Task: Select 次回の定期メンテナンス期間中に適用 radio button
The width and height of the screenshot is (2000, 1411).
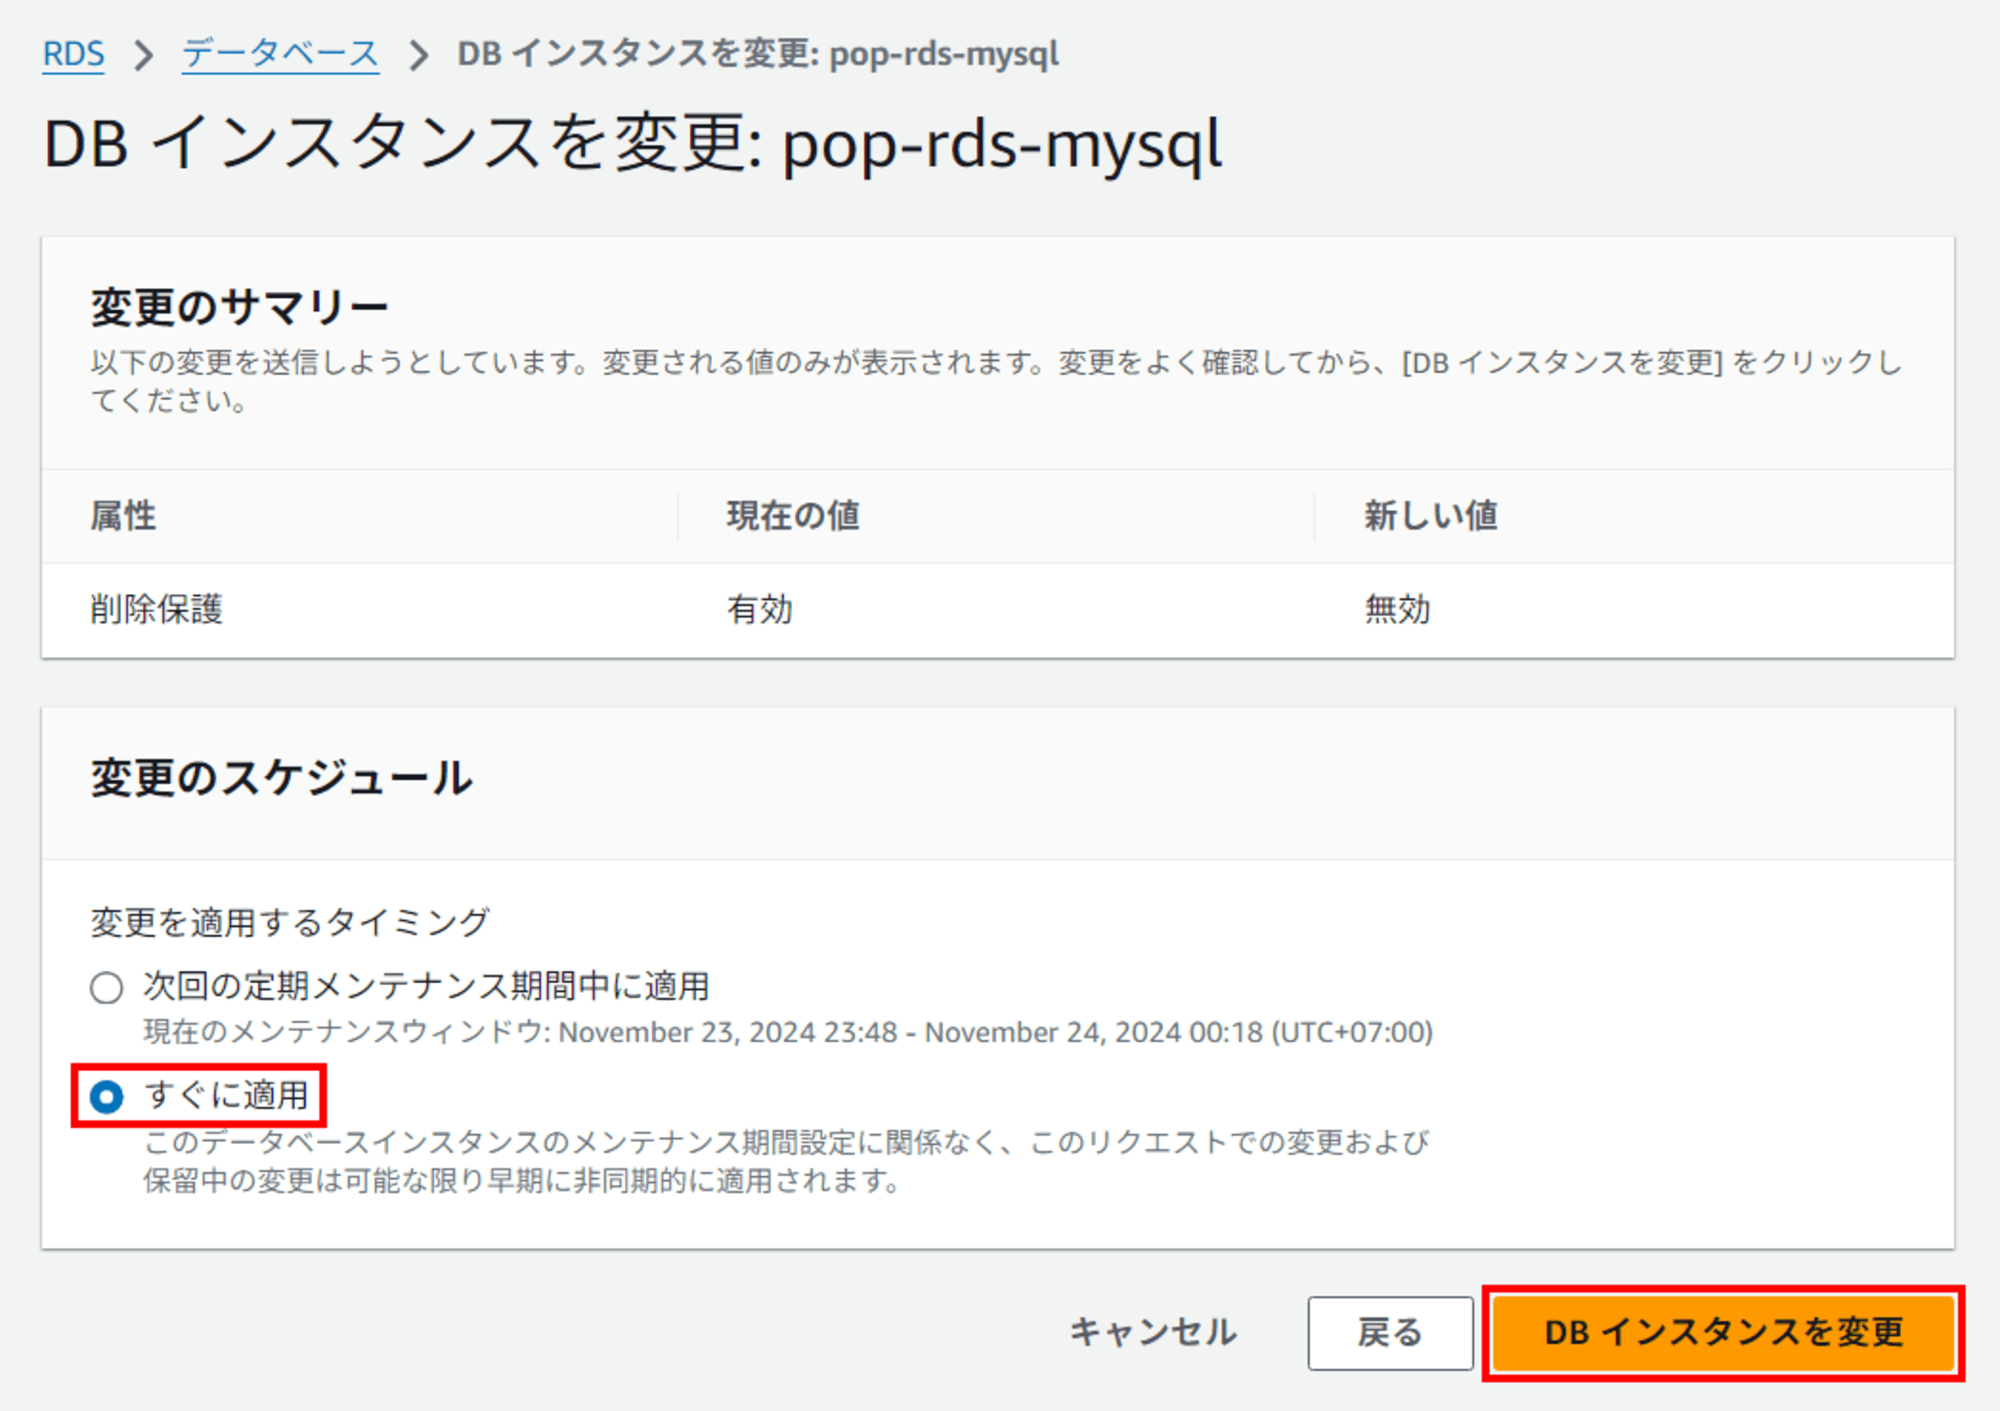Action: (x=106, y=988)
